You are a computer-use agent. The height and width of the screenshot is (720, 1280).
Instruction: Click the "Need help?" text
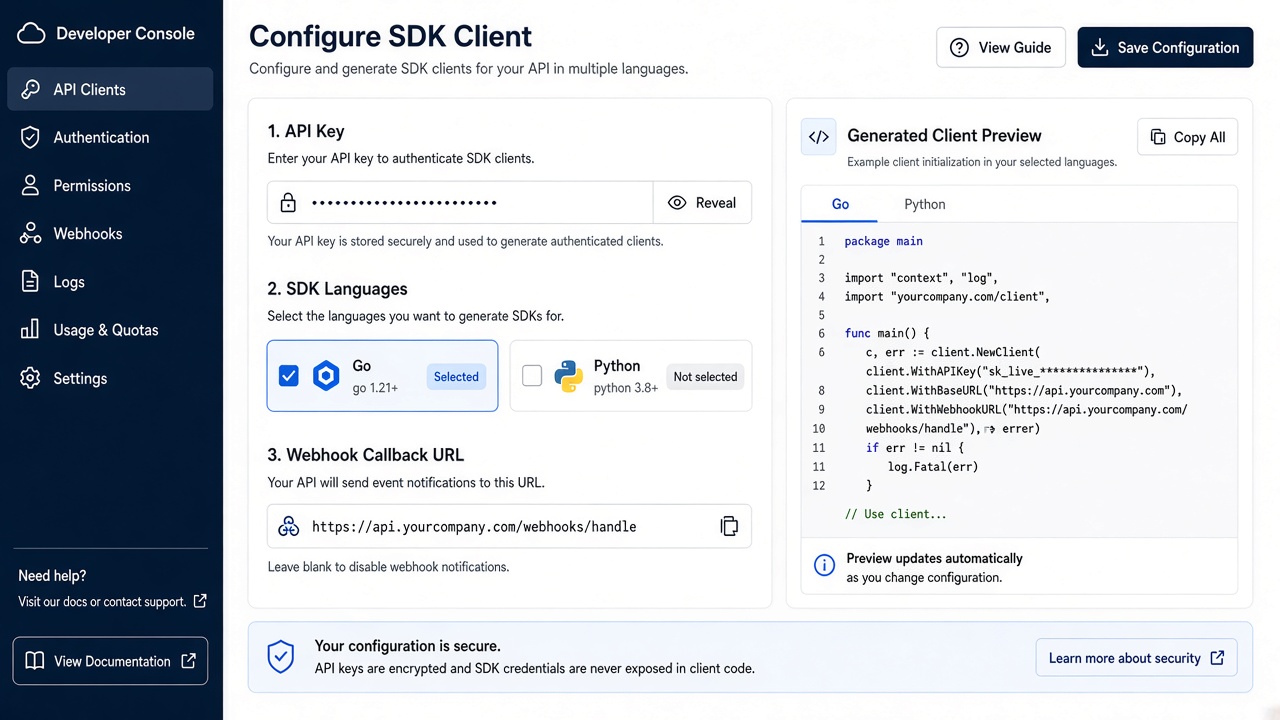tap(52, 576)
